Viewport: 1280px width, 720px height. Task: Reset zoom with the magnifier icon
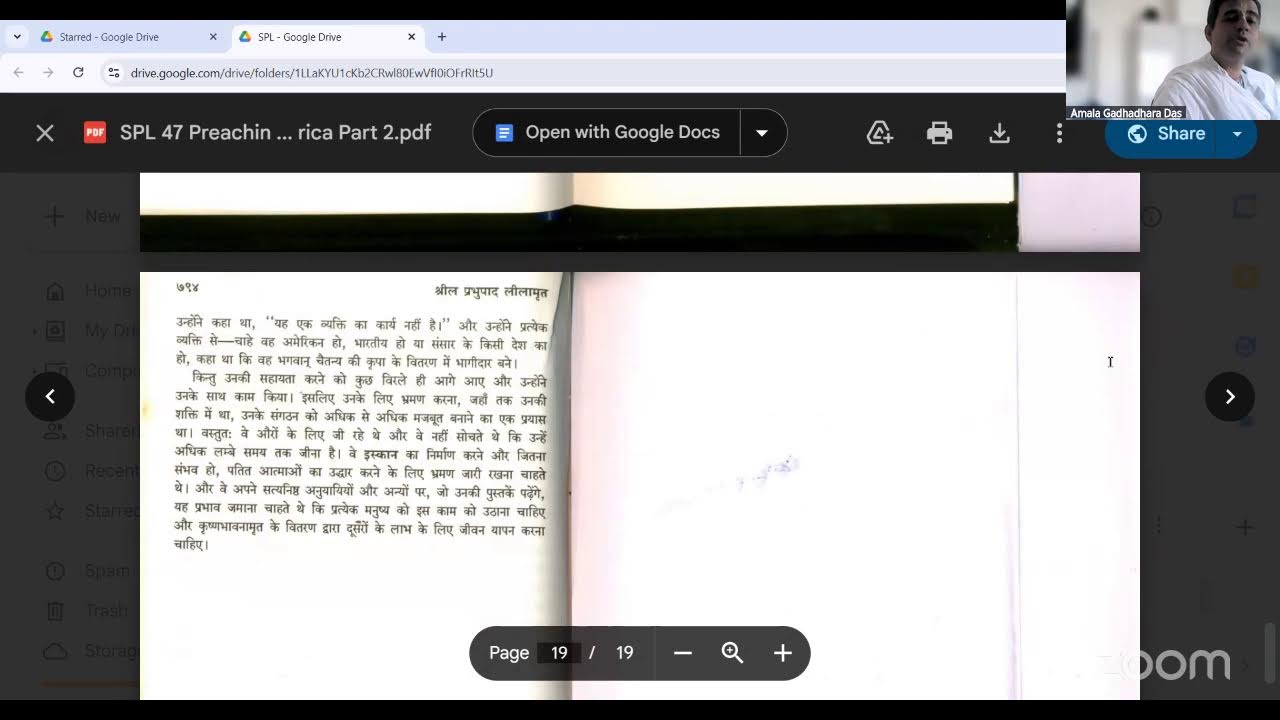[x=732, y=653]
